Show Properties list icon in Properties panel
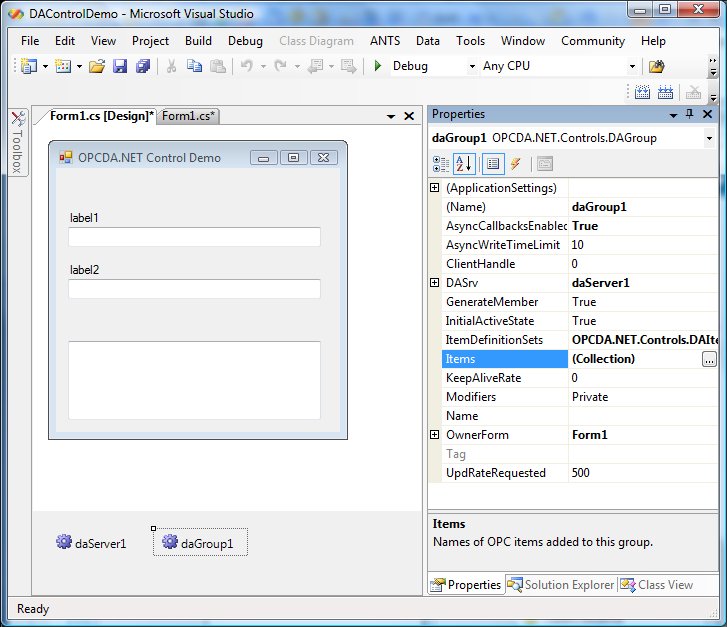Viewport: 727px width, 627px height. click(x=493, y=164)
